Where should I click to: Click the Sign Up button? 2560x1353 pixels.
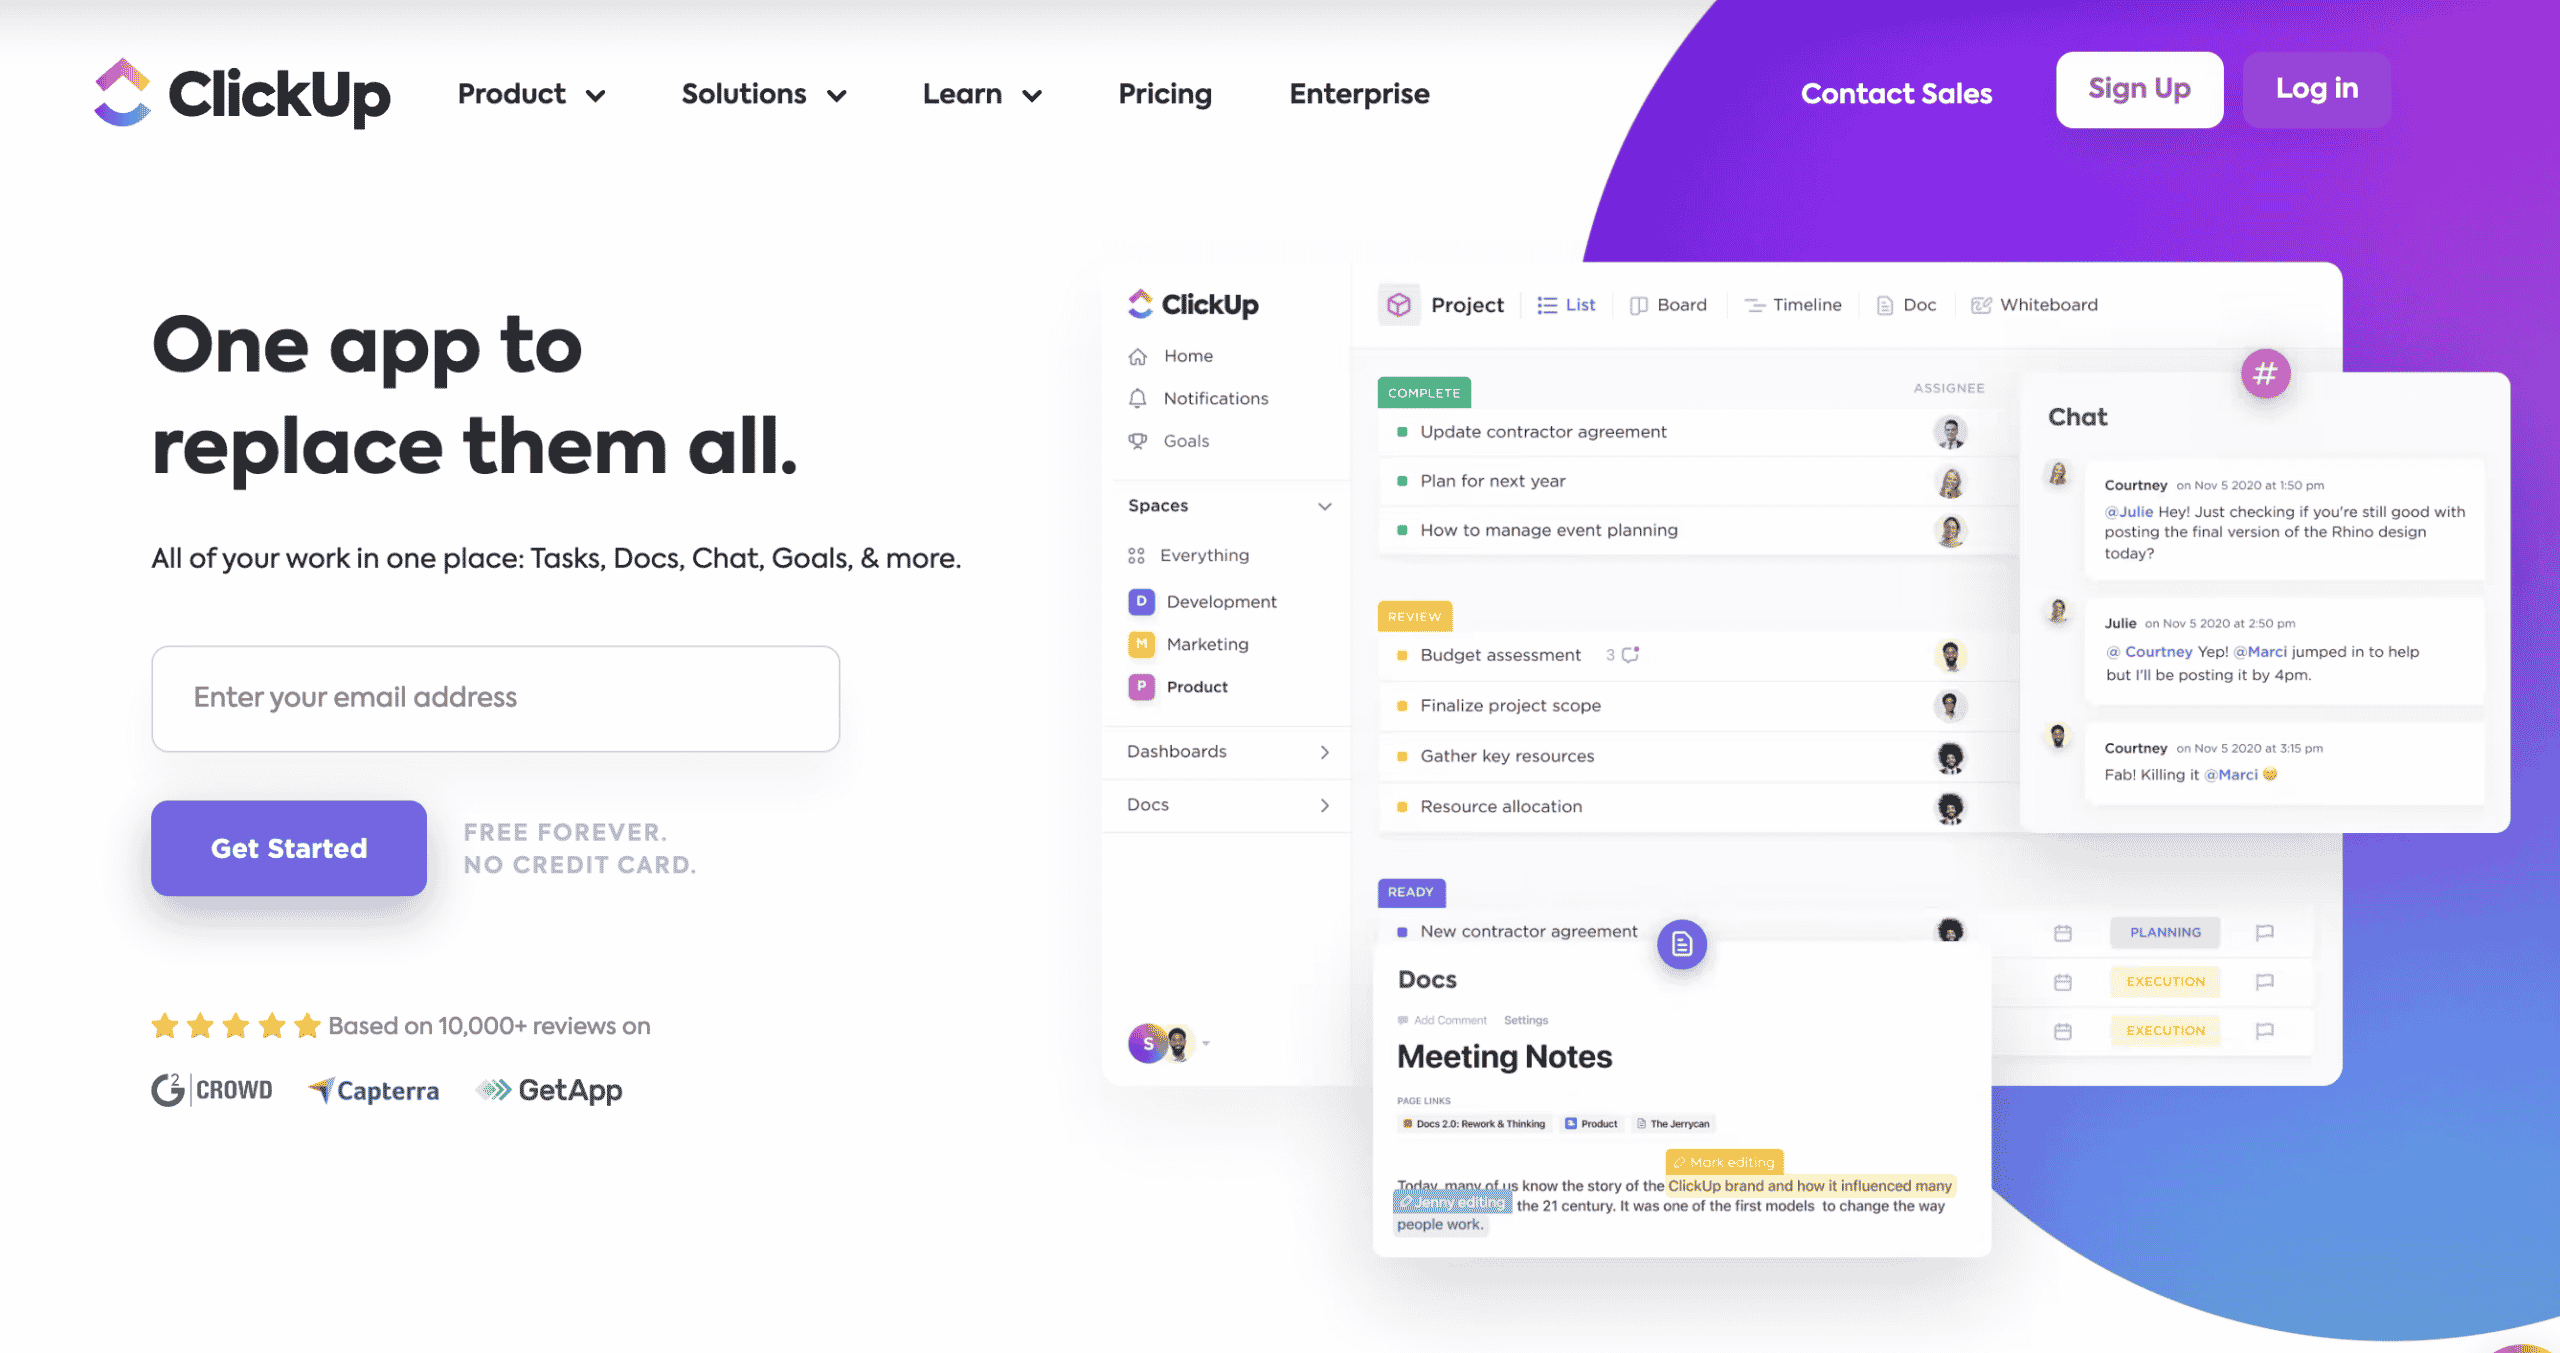pyautogui.click(x=2138, y=88)
